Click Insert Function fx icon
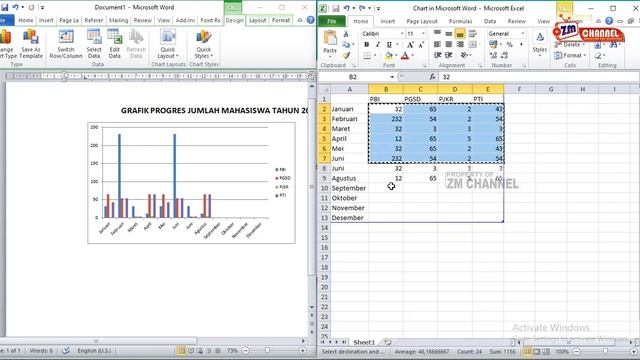This screenshot has width=640, height=360. pos(432,77)
